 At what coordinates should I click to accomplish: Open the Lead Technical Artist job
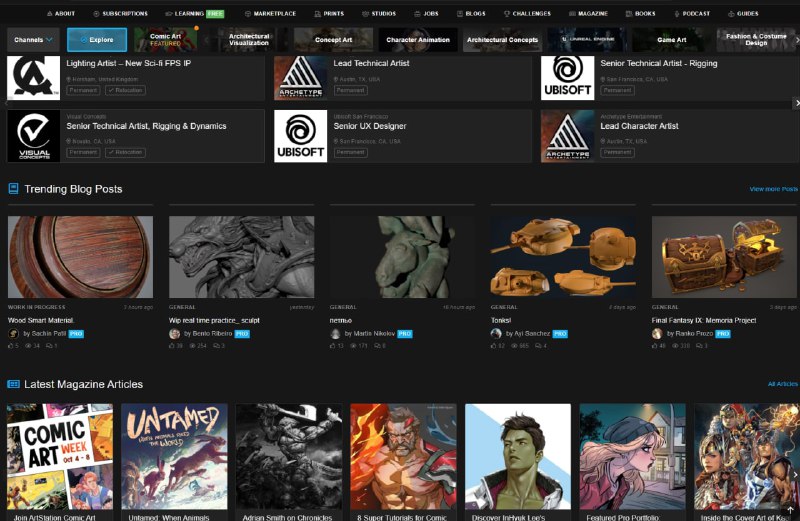tap(371, 63)
